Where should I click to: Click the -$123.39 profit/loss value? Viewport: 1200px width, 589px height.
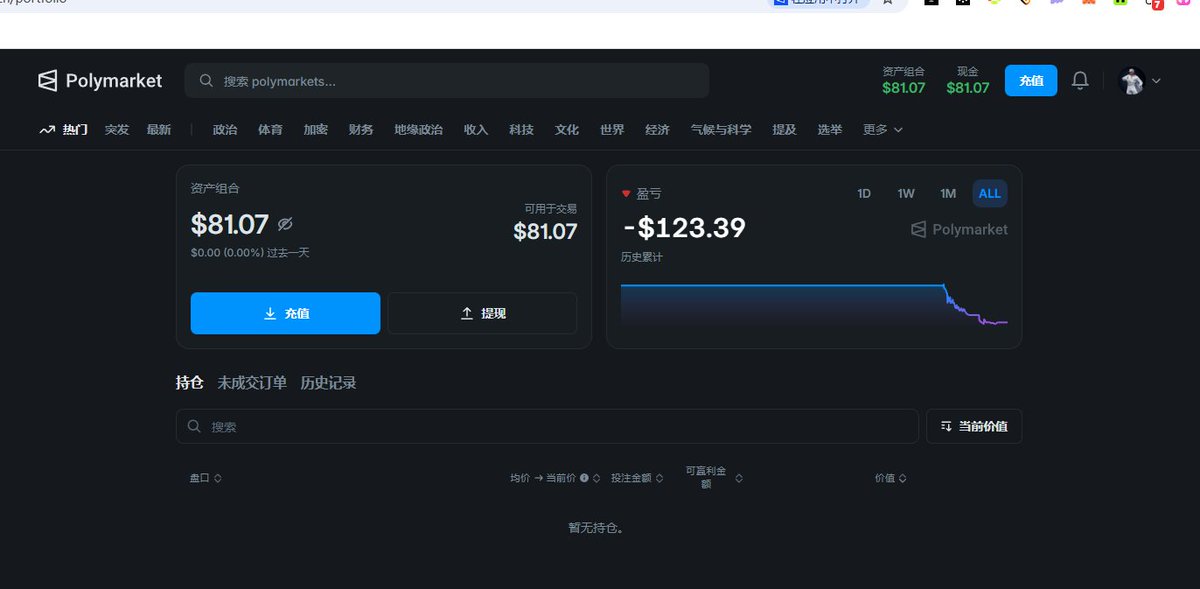[684, 228]
